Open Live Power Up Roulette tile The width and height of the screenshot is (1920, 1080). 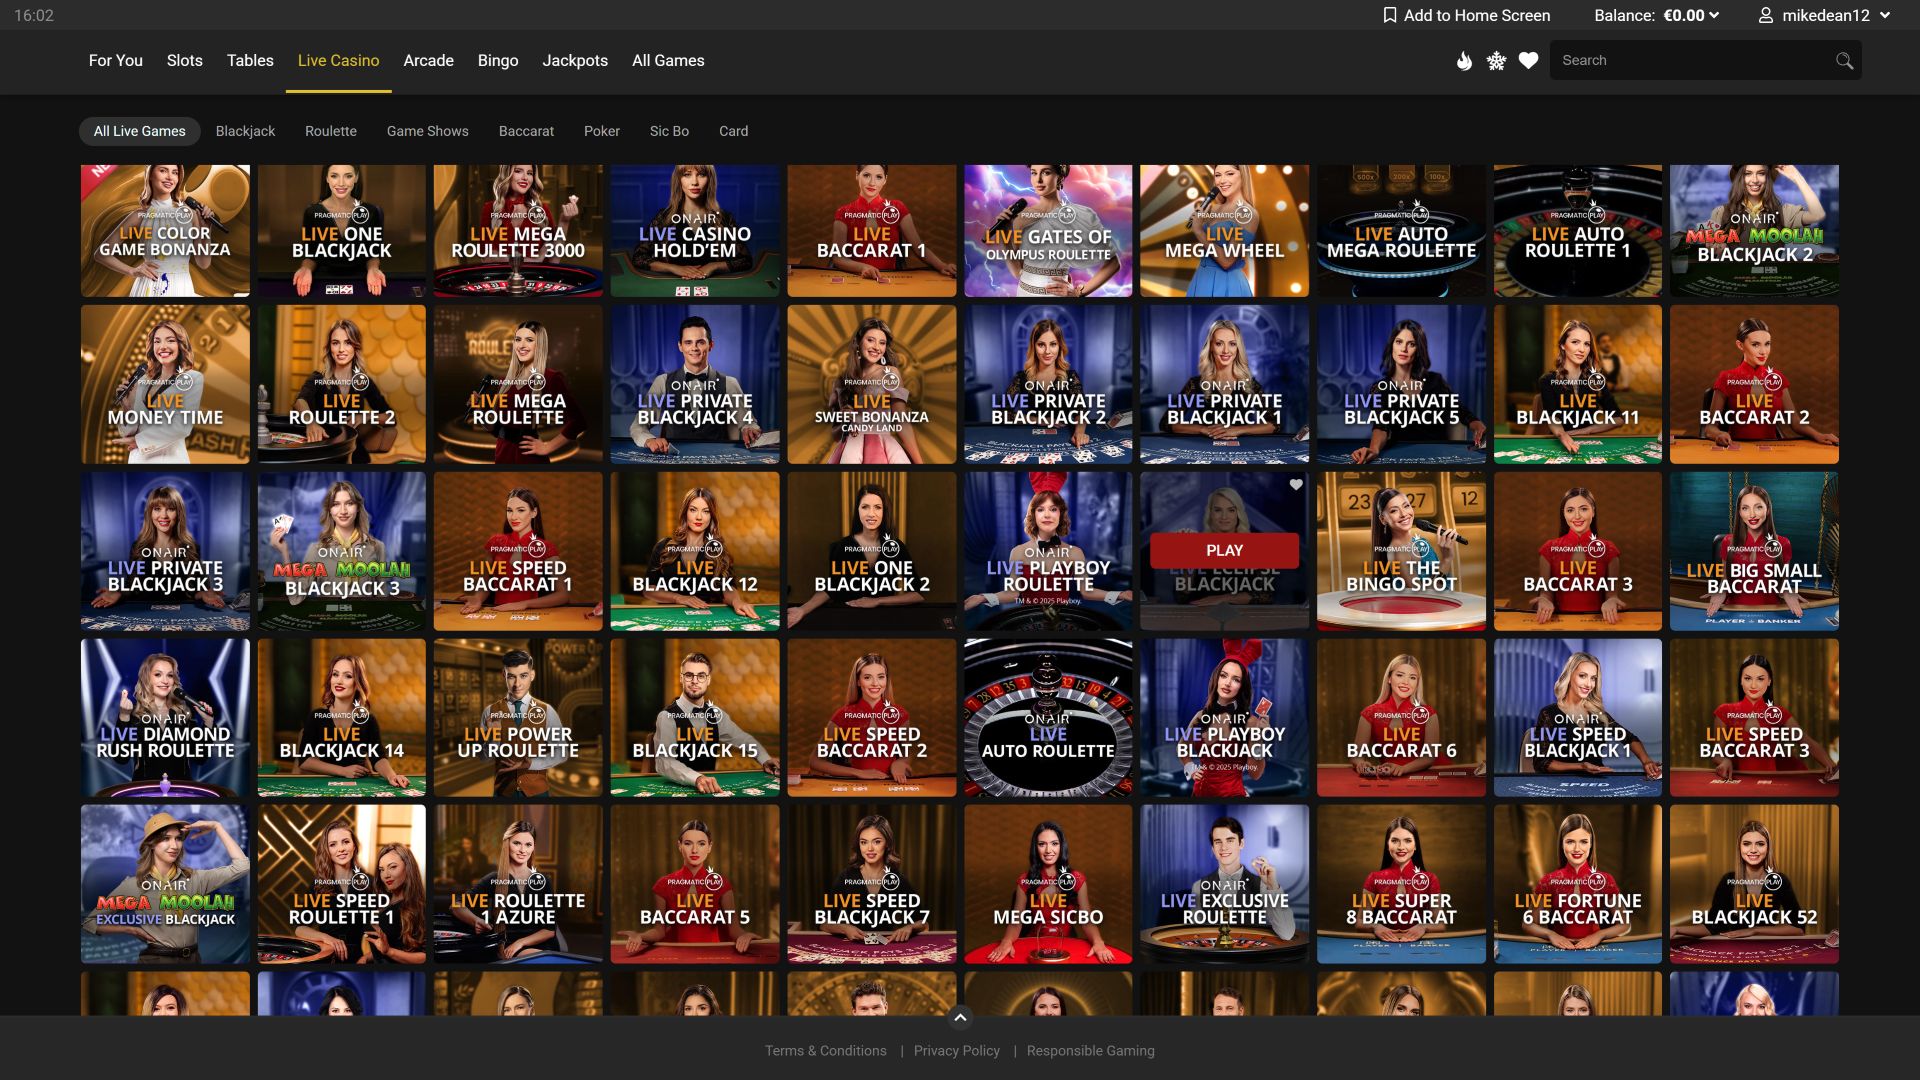click(518, 718)
